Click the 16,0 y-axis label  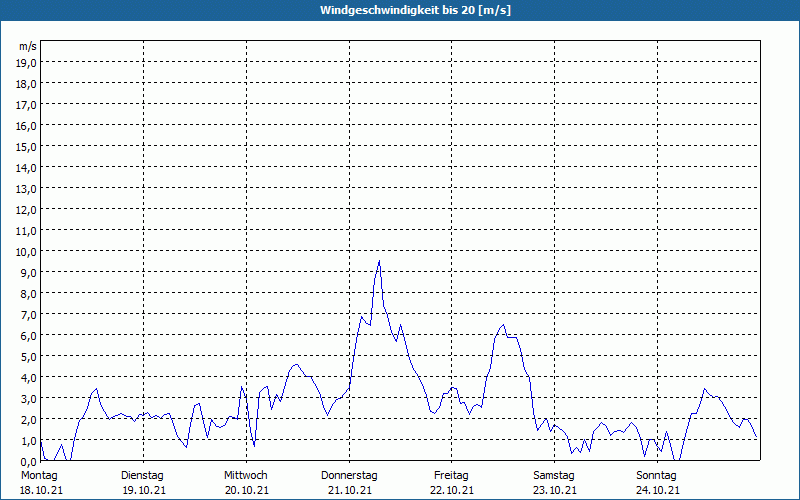coord(26,126)
